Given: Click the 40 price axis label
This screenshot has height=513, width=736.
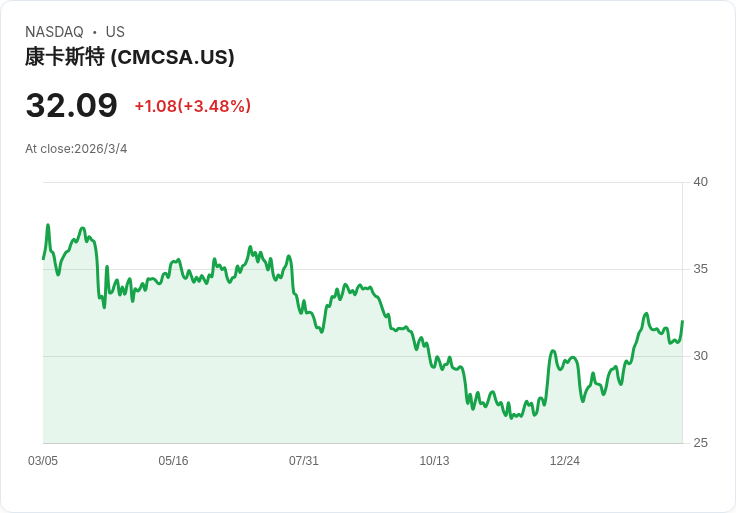Looking at the screenshot, I should pyautogui.click(x=700, y=182).
